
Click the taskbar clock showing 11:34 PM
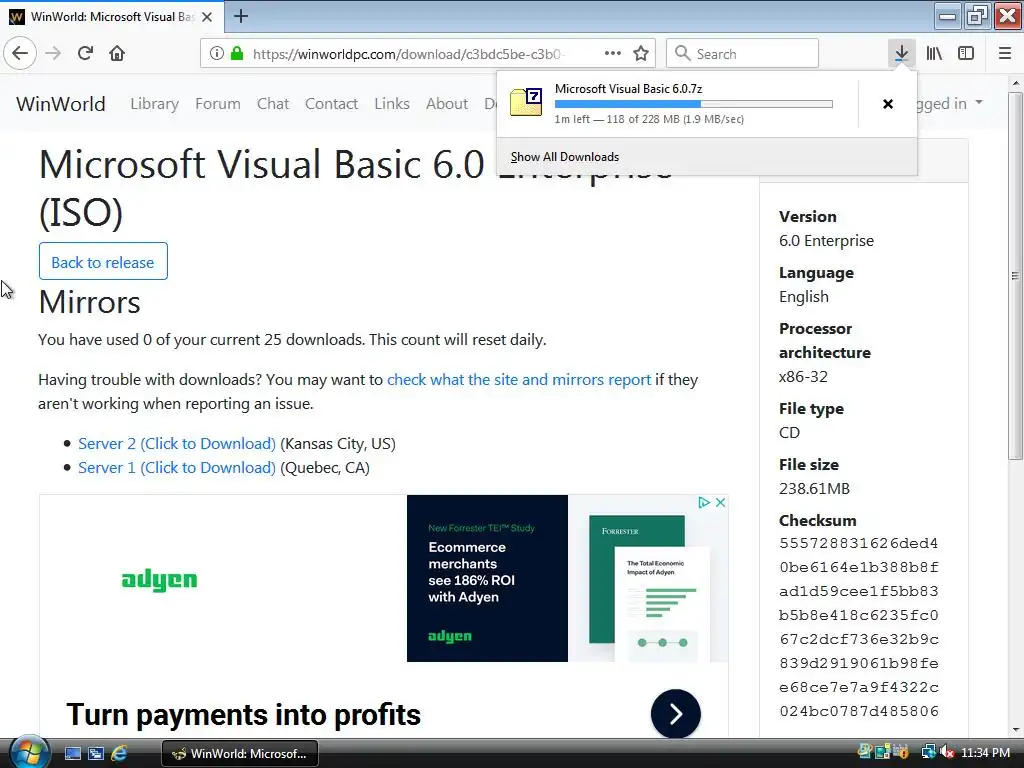985,753
